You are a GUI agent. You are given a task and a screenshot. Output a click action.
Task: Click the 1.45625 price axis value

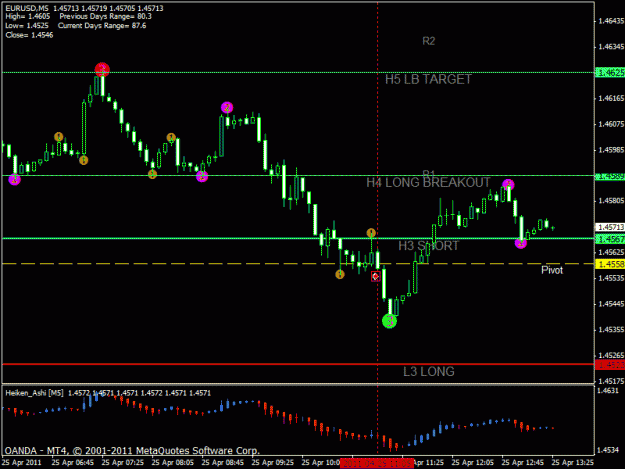611,253
